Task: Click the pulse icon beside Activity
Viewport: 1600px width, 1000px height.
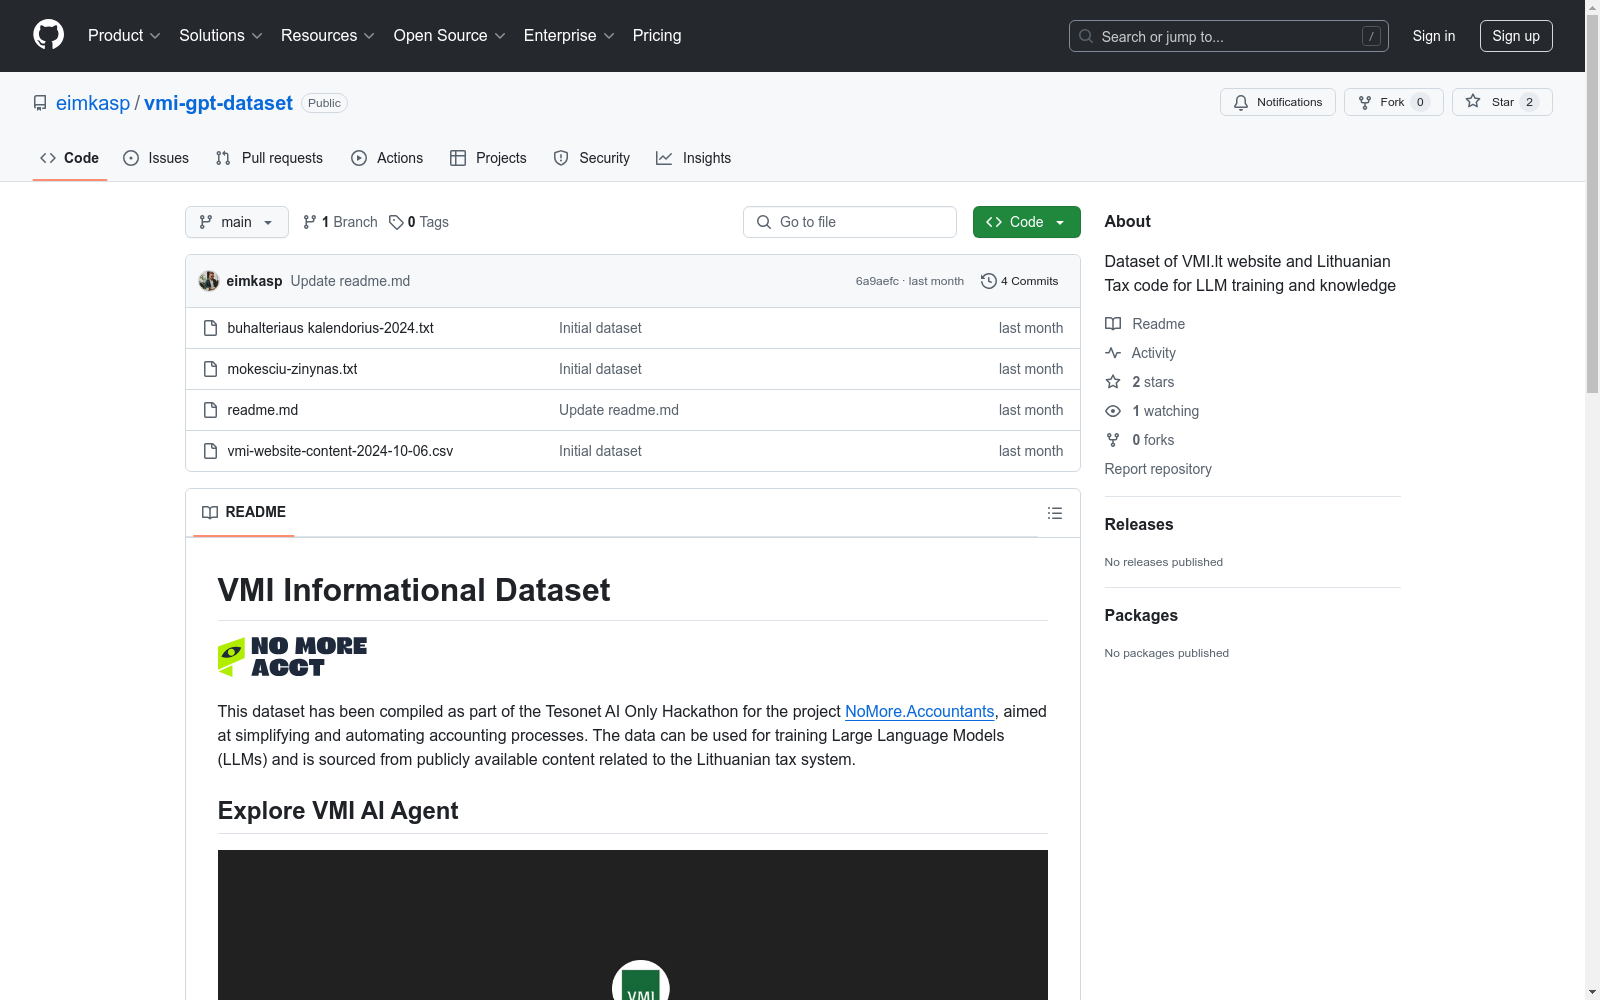Action: click(1113, 353)
